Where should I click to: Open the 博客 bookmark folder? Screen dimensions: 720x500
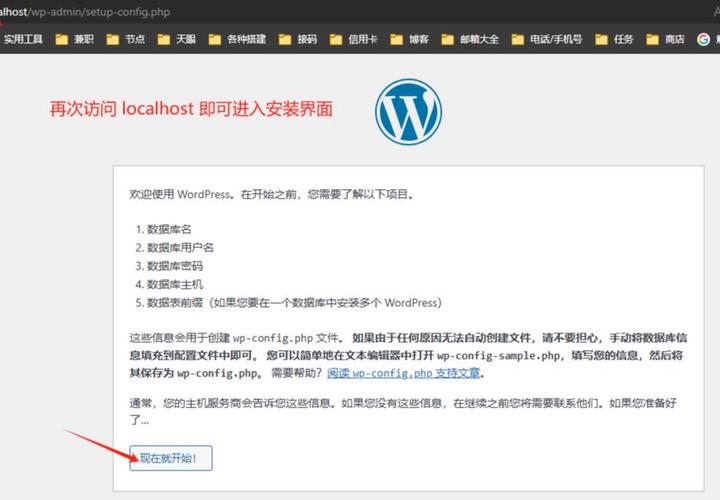410,39
